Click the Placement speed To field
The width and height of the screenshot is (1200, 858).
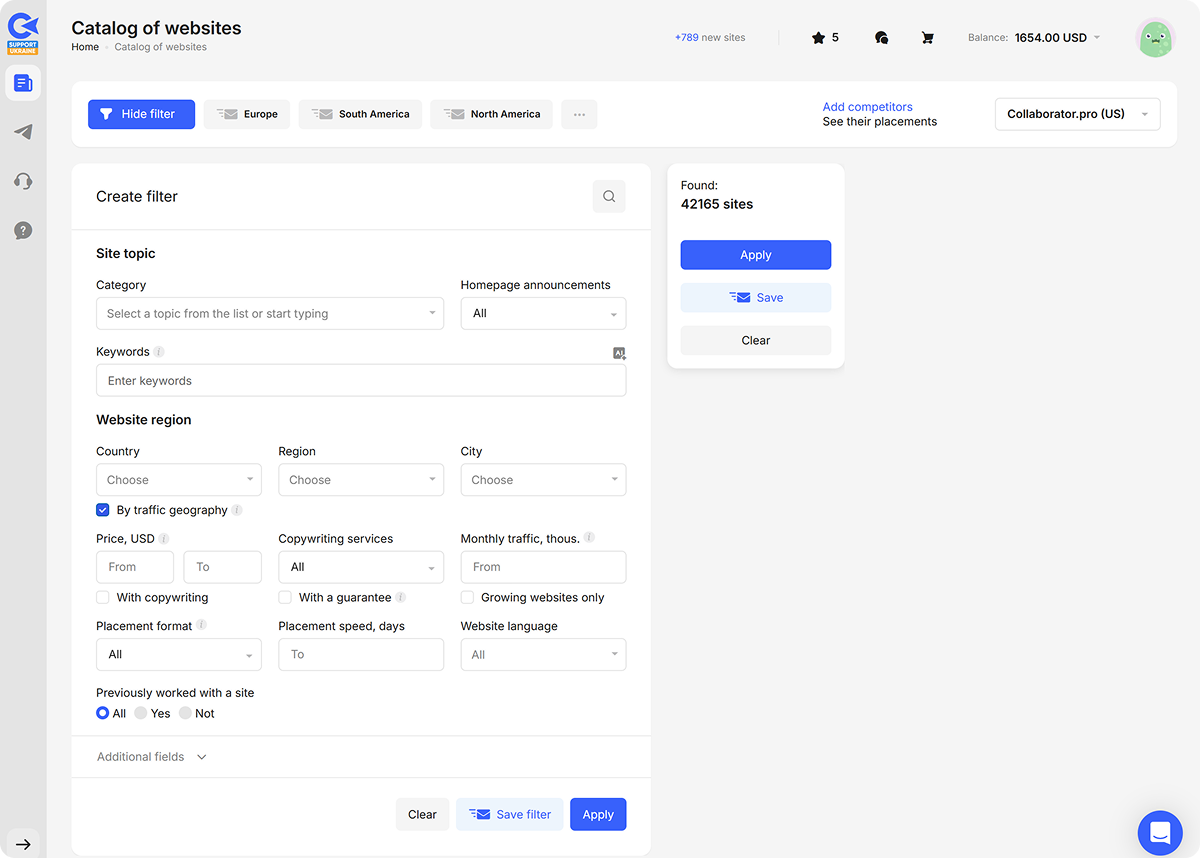point(361,654)
